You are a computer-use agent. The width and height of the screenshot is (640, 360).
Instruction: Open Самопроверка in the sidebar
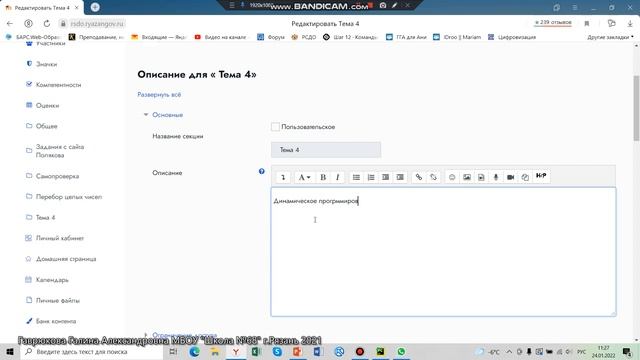(57, 176)
